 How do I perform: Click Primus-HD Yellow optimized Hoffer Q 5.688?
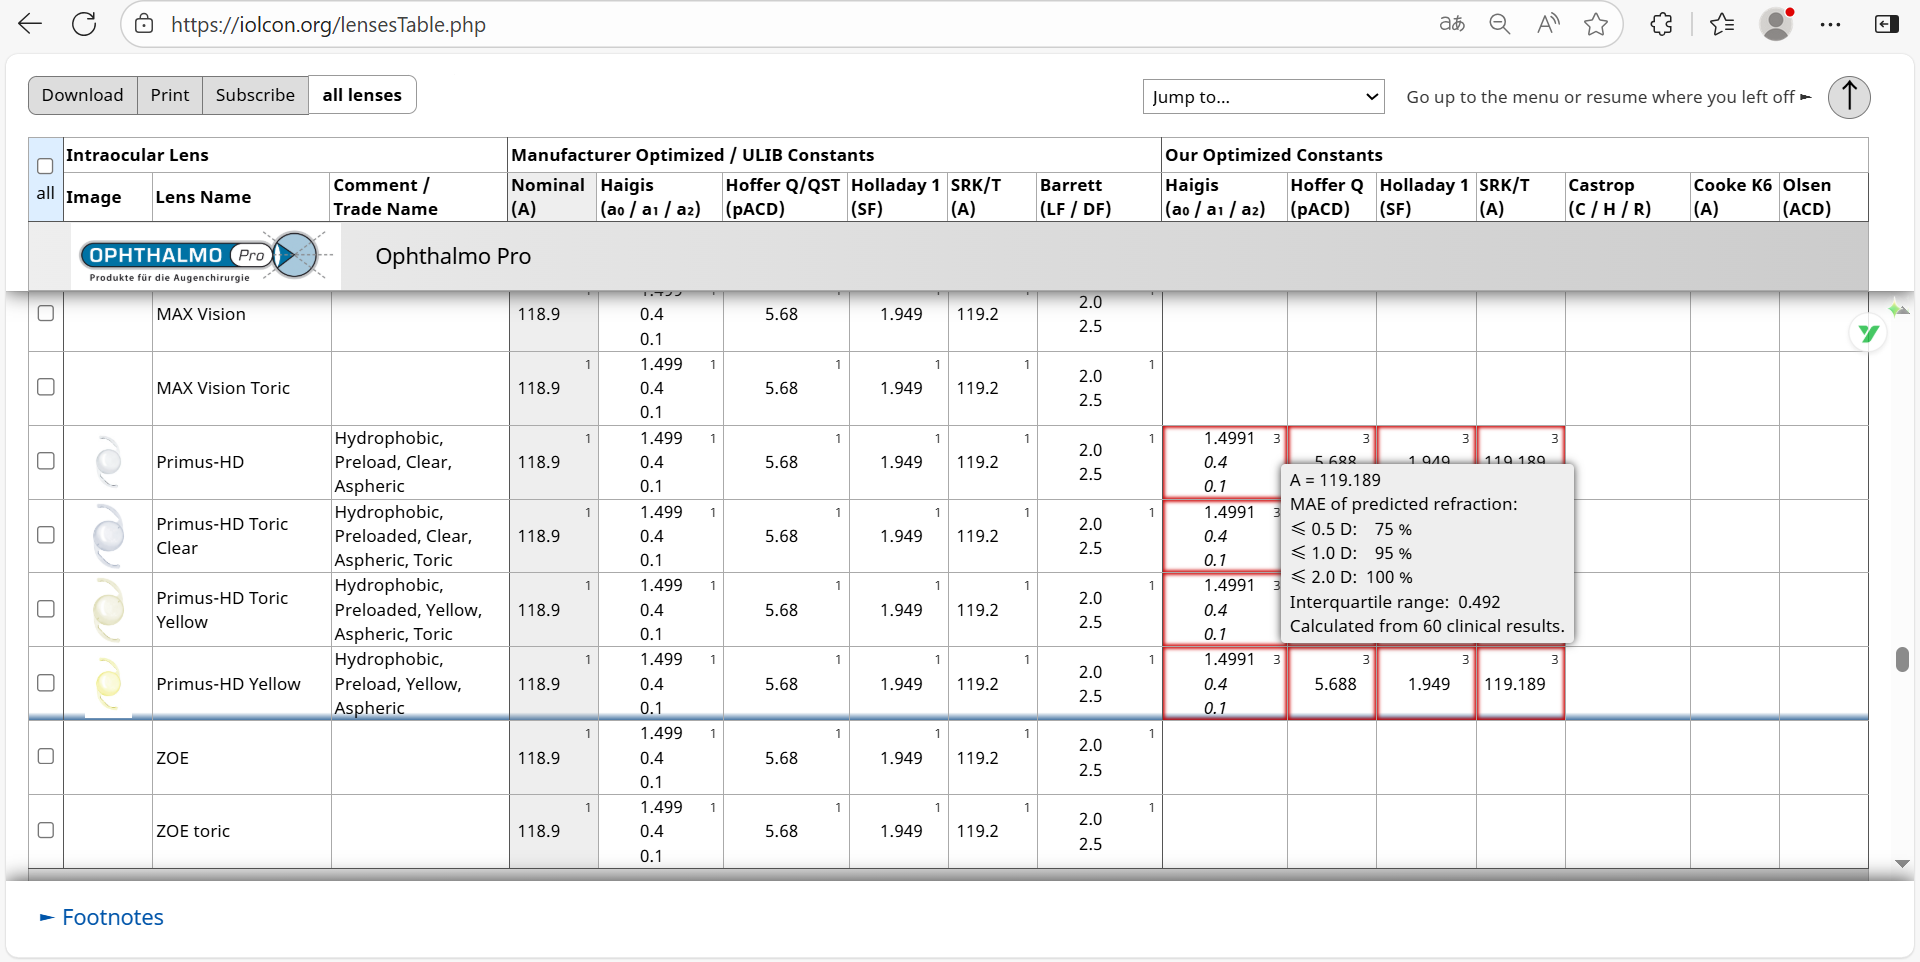tap(1335, 684)
